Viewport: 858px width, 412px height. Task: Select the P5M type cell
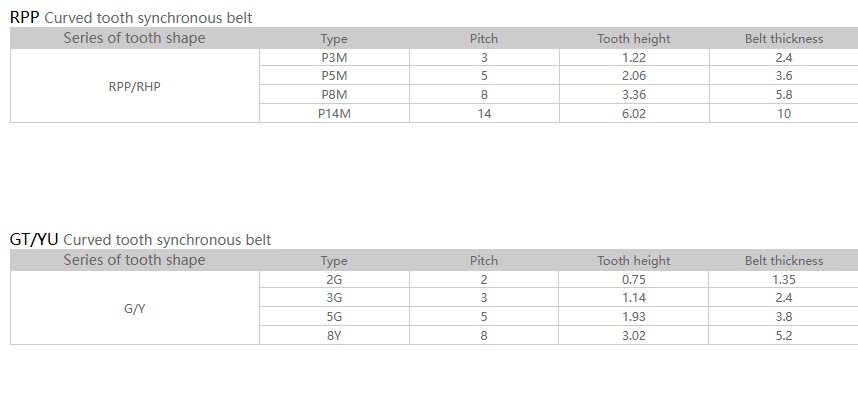click(x=334, y=76)
